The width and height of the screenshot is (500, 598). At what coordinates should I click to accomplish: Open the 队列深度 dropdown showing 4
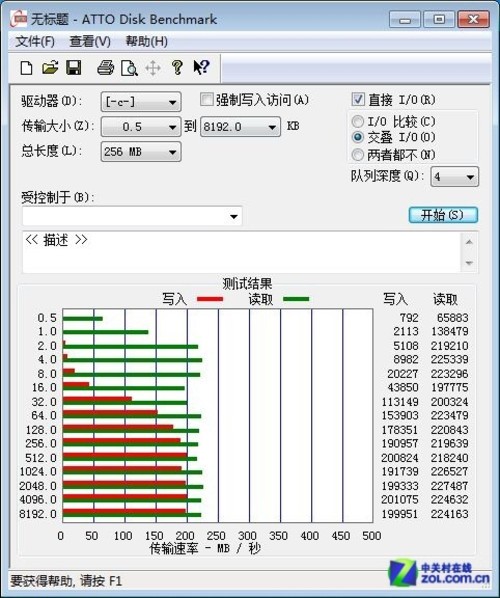coord(454,177)
